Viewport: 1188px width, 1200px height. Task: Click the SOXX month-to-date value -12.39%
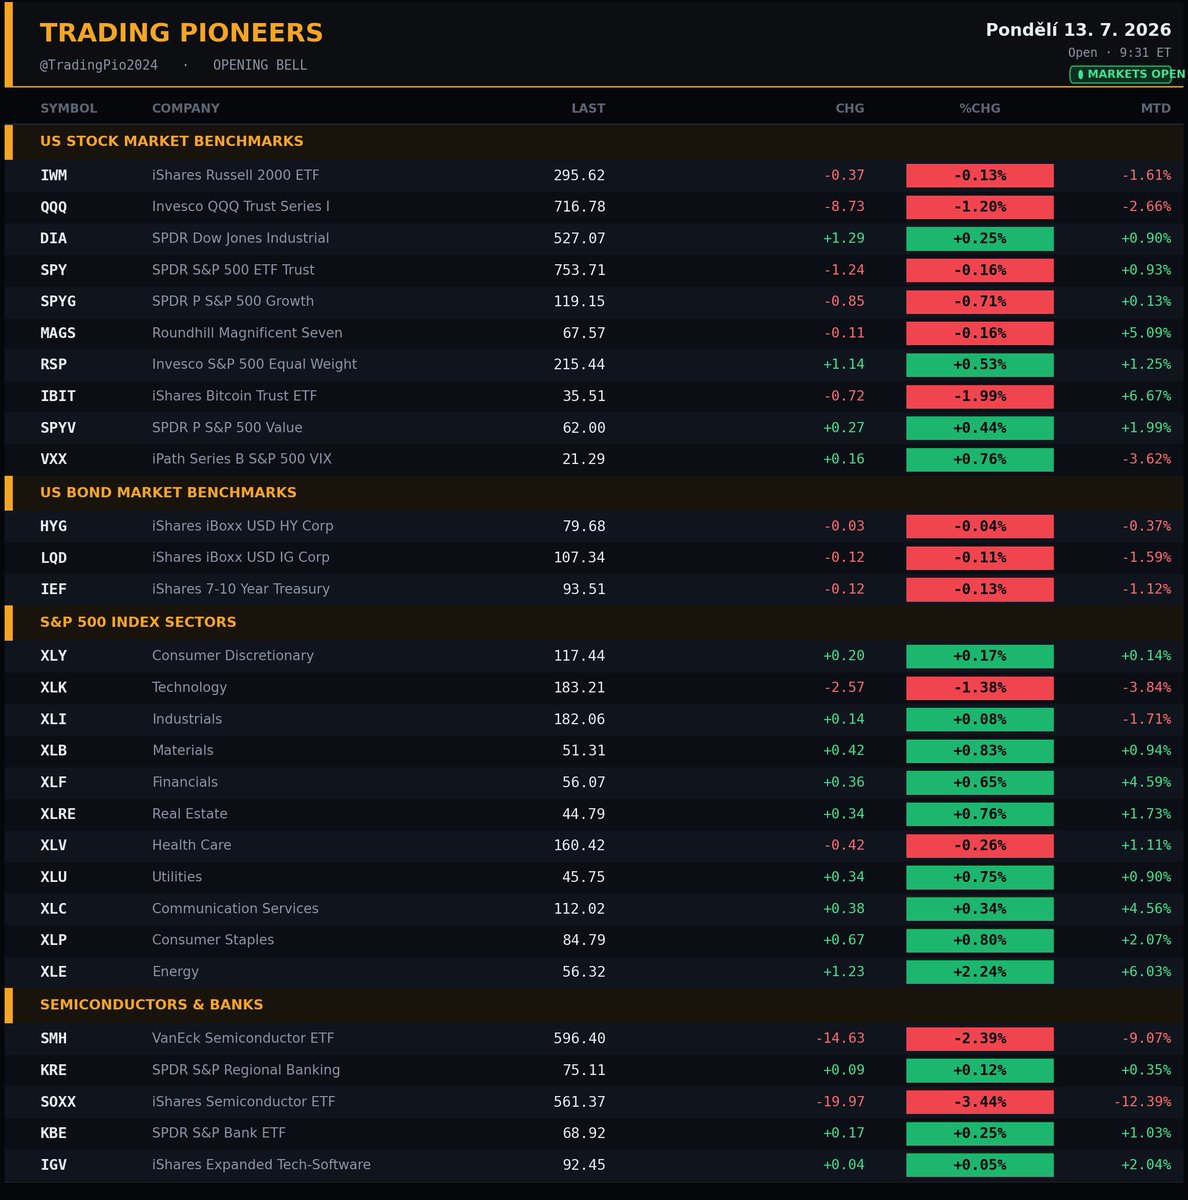coord(1142,1102)
